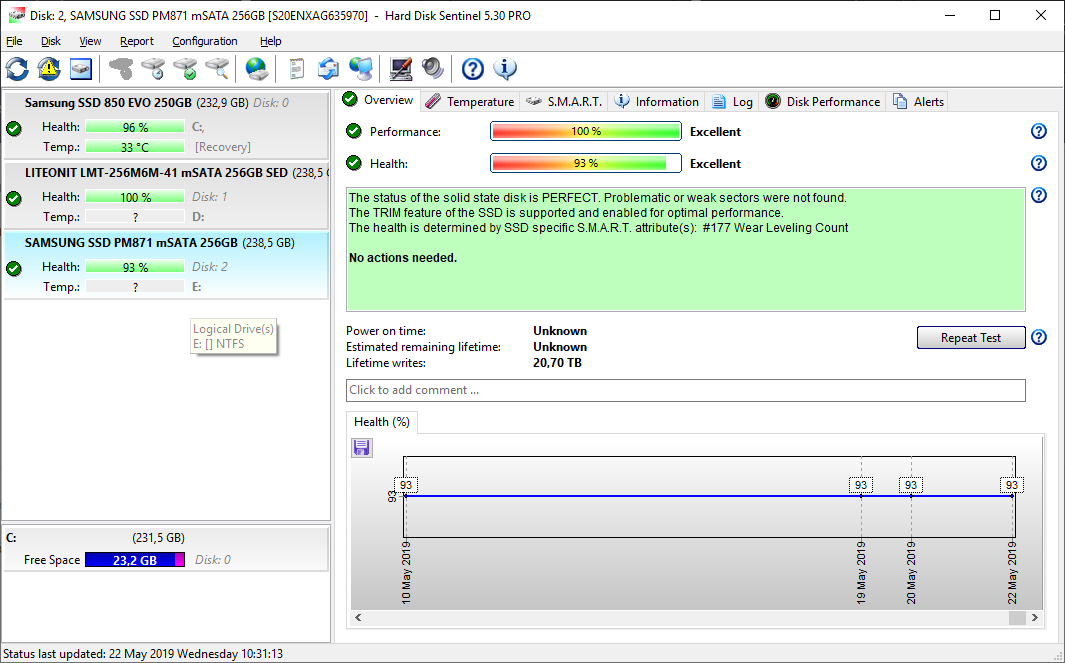This screenshot has width=1065, height=663.
Task: Click the greyed-out stethoscope disk test icon
Action: 122,69
